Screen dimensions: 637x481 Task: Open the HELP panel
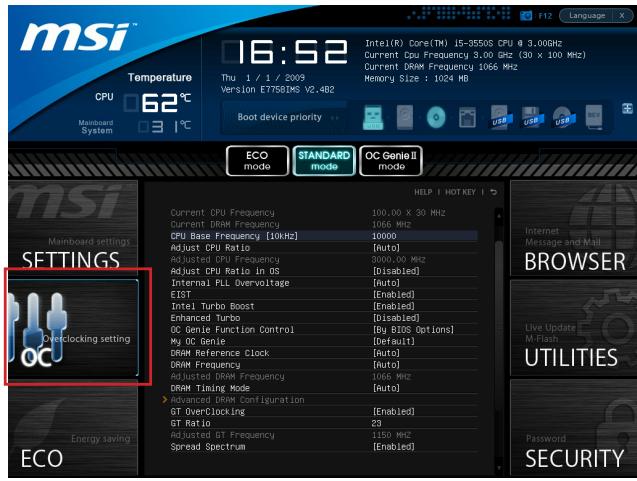click(x=423, y=192)
